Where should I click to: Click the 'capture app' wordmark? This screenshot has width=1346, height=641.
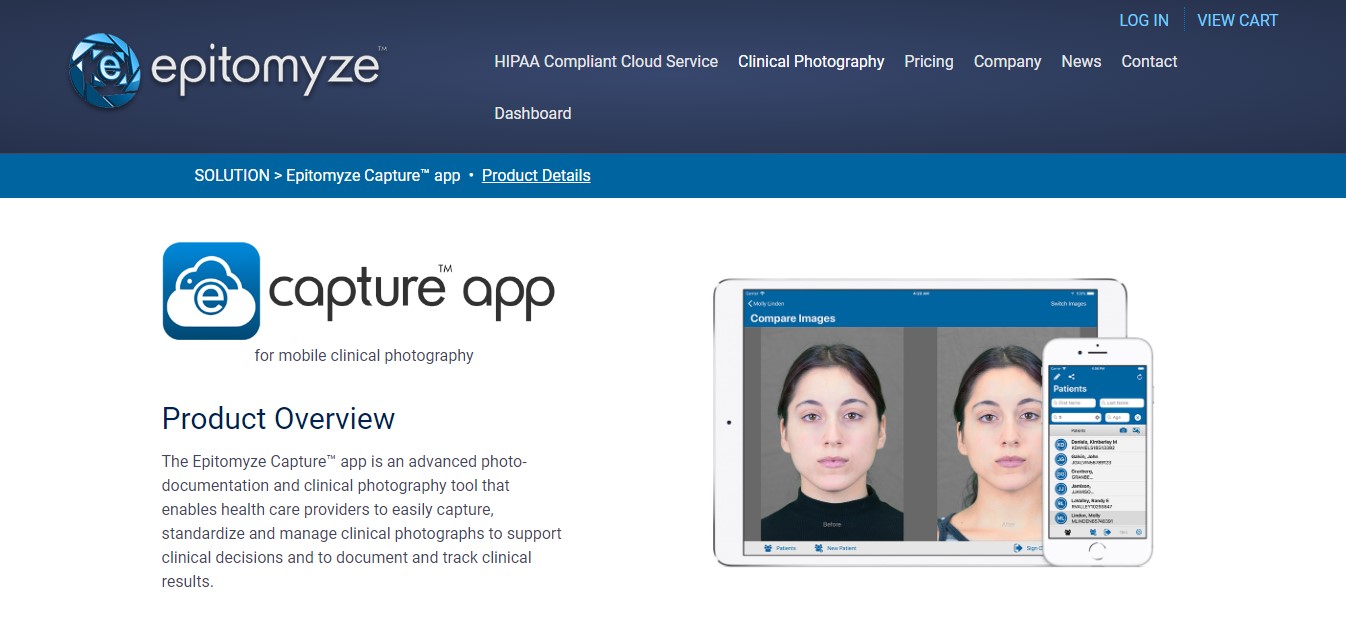click(x=411, y=291)
